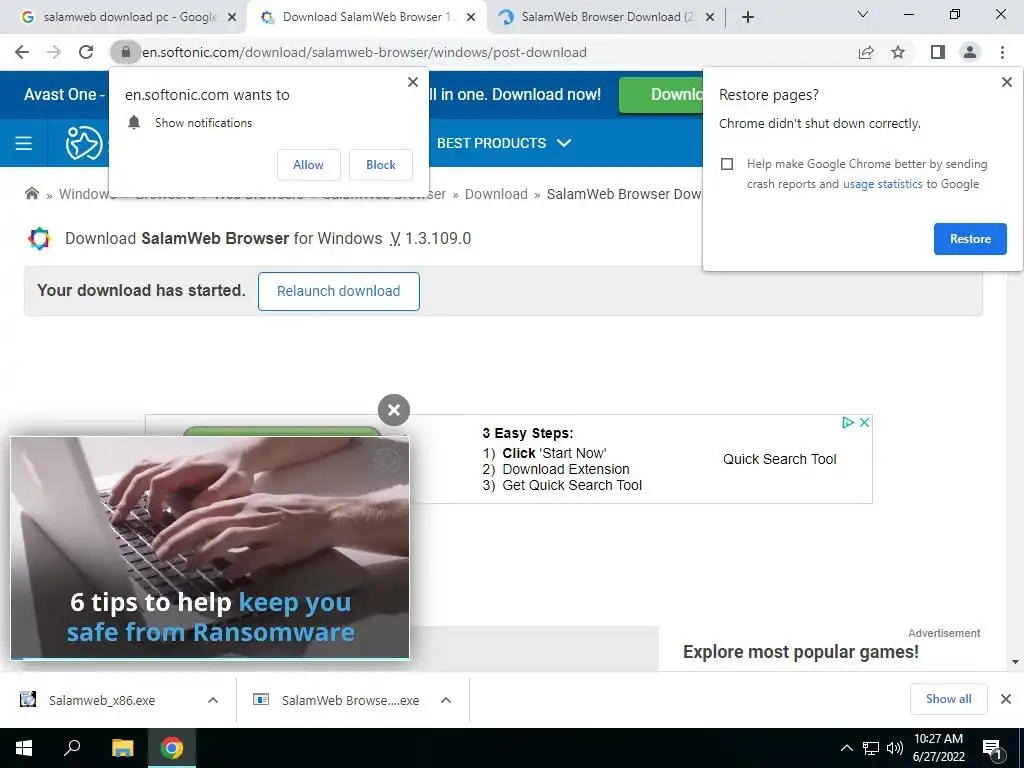Viewport: 1024px width, 768px height.
Task: Go to Softonic home breadcrumb icon
Action: (31, 193)
